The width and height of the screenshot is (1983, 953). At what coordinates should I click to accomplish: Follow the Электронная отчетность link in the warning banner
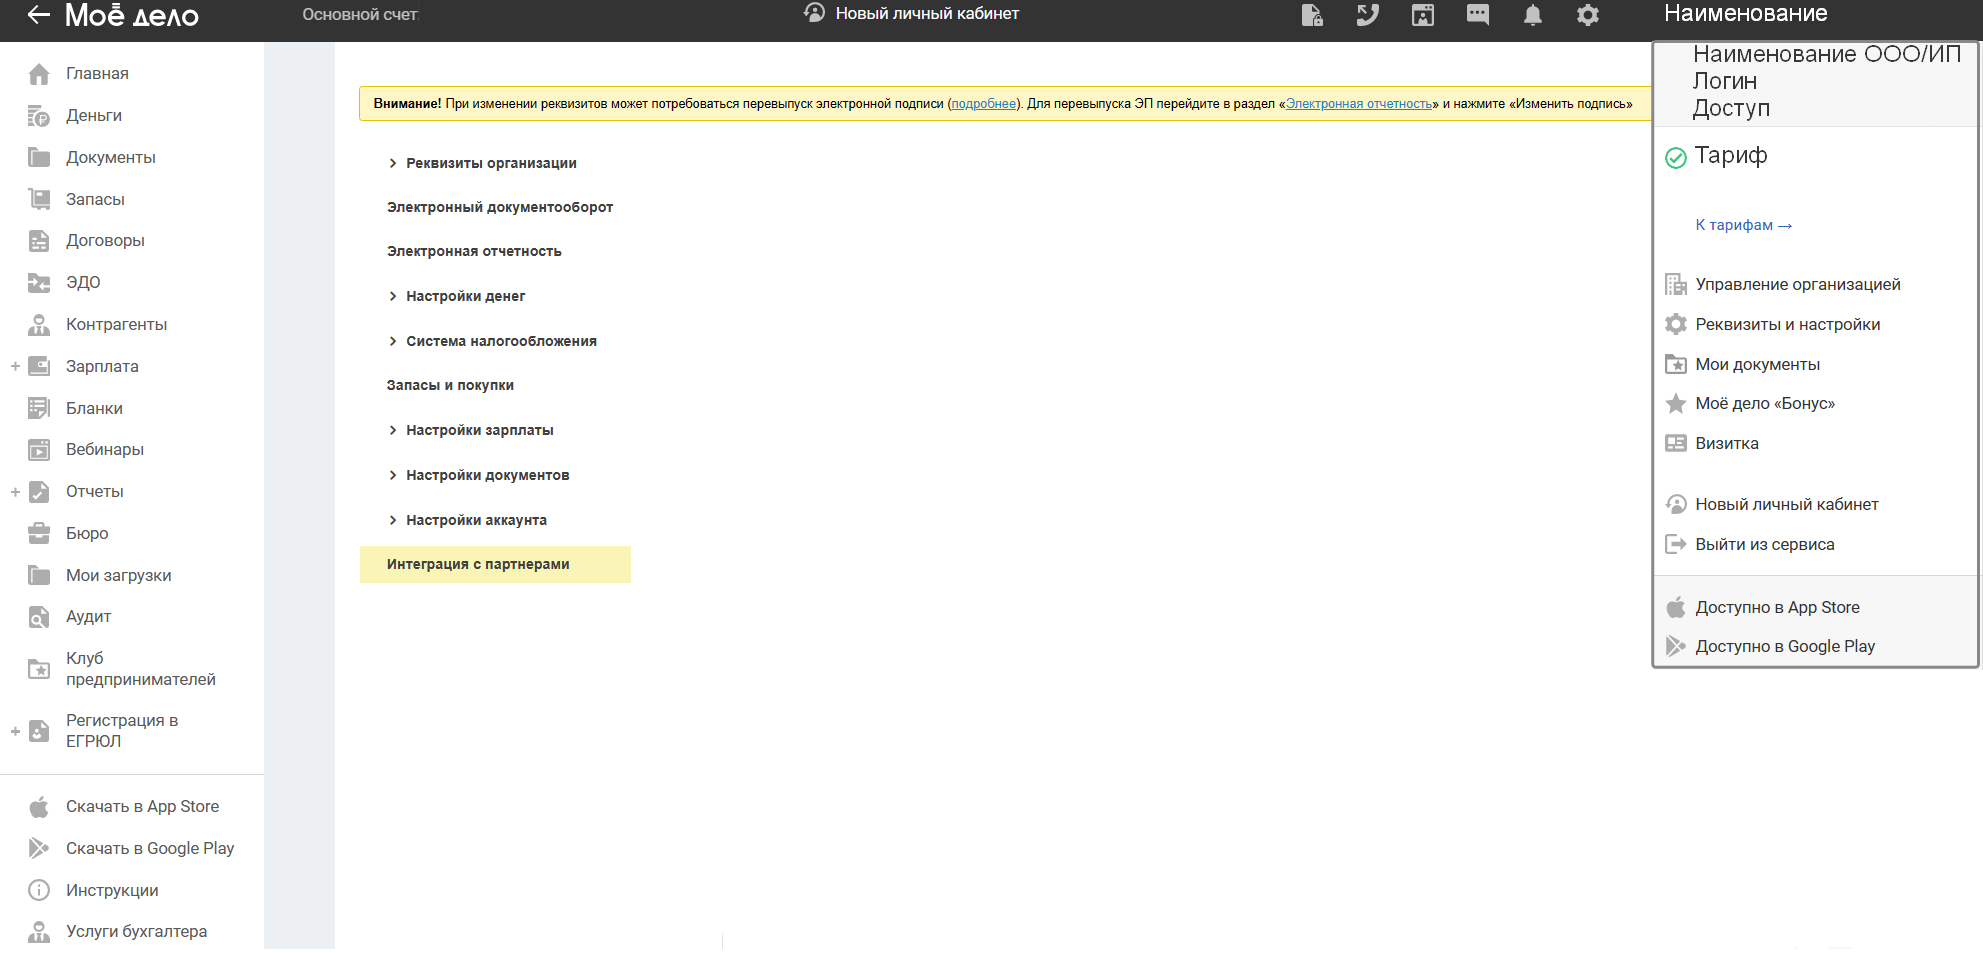coord(1358,104)
